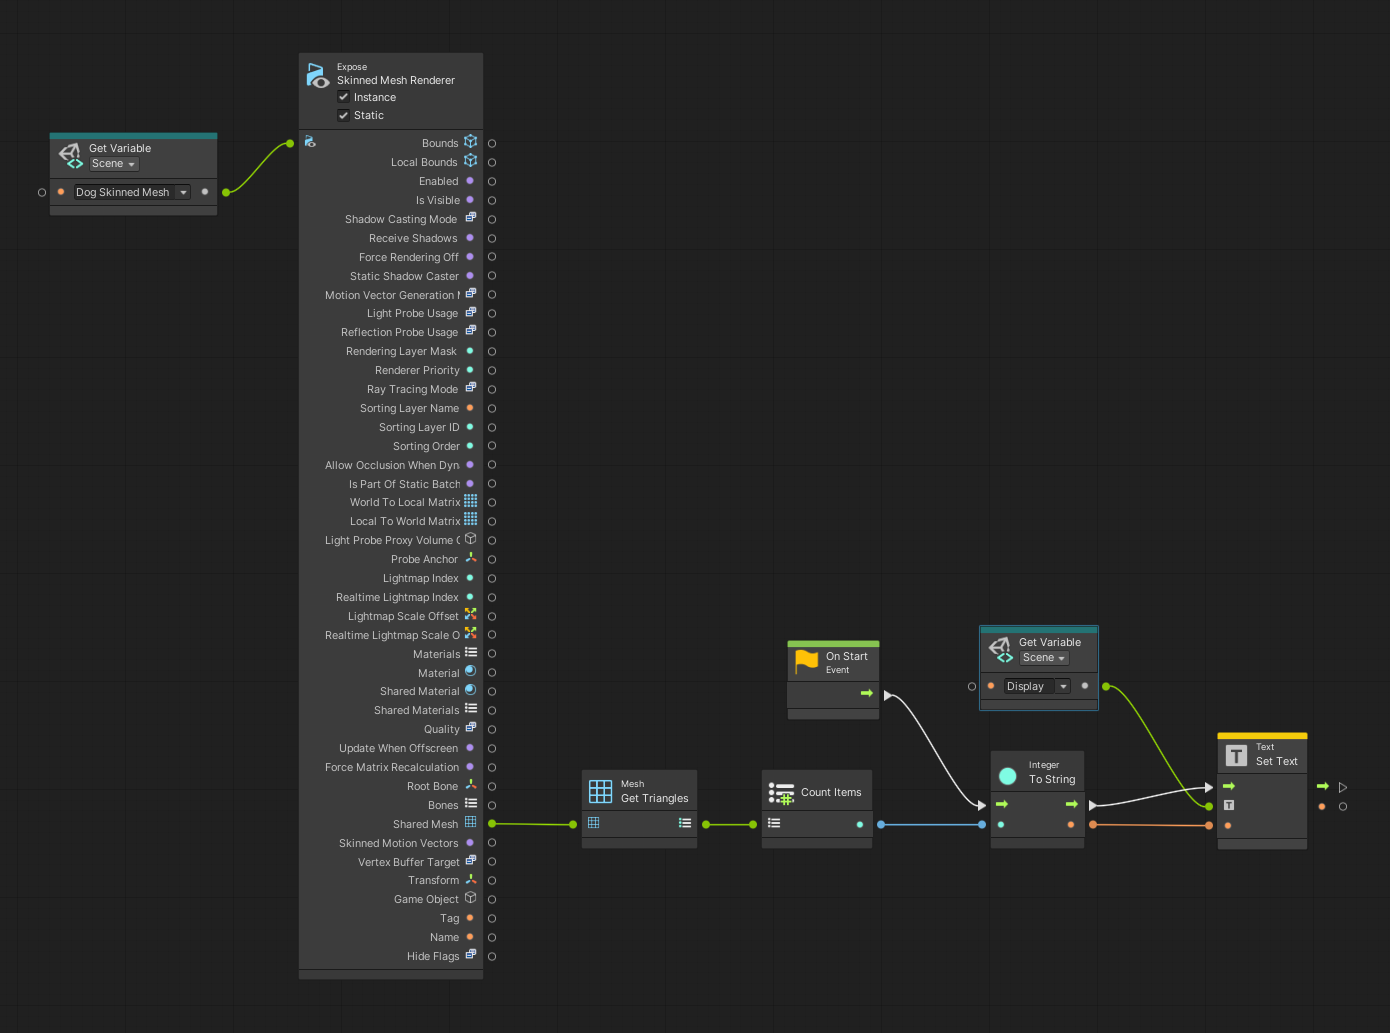Click the Shadow Casting Mode enum icon
Screen dimensions: 1390x1033
[x=470, y=217]
